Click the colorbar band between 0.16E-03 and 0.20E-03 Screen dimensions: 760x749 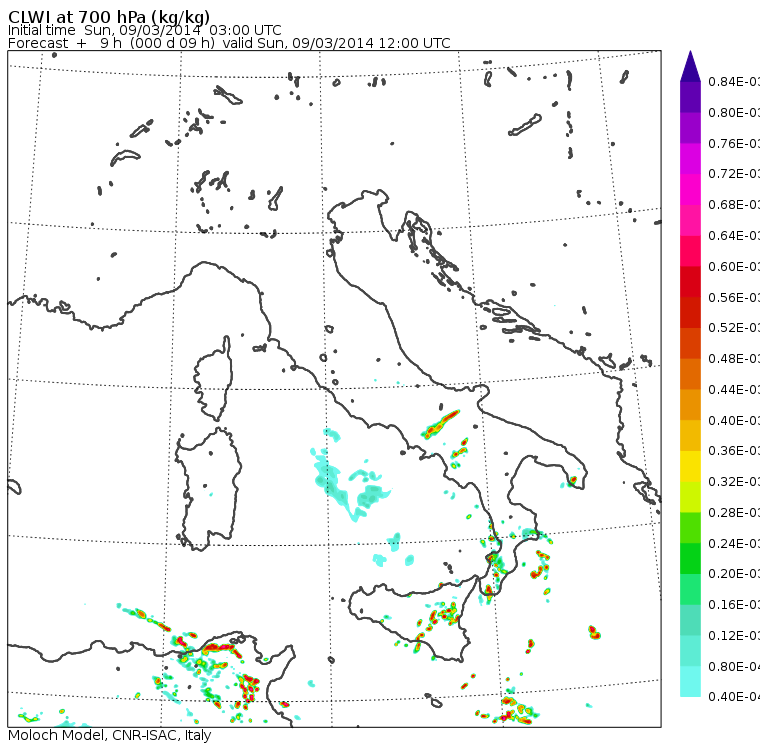click(690, 590)
